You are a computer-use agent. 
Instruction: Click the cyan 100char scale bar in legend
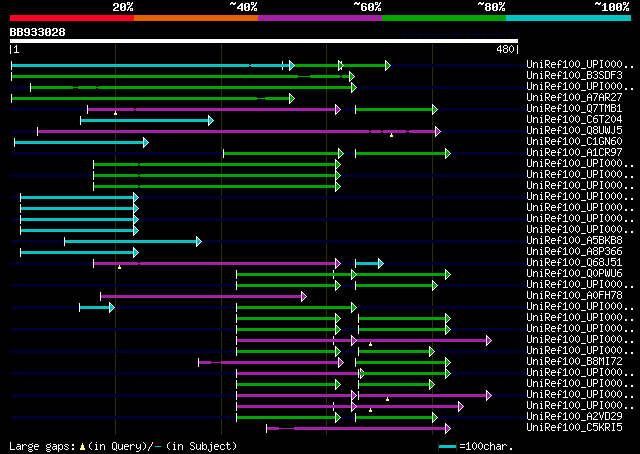pos(448,447)
